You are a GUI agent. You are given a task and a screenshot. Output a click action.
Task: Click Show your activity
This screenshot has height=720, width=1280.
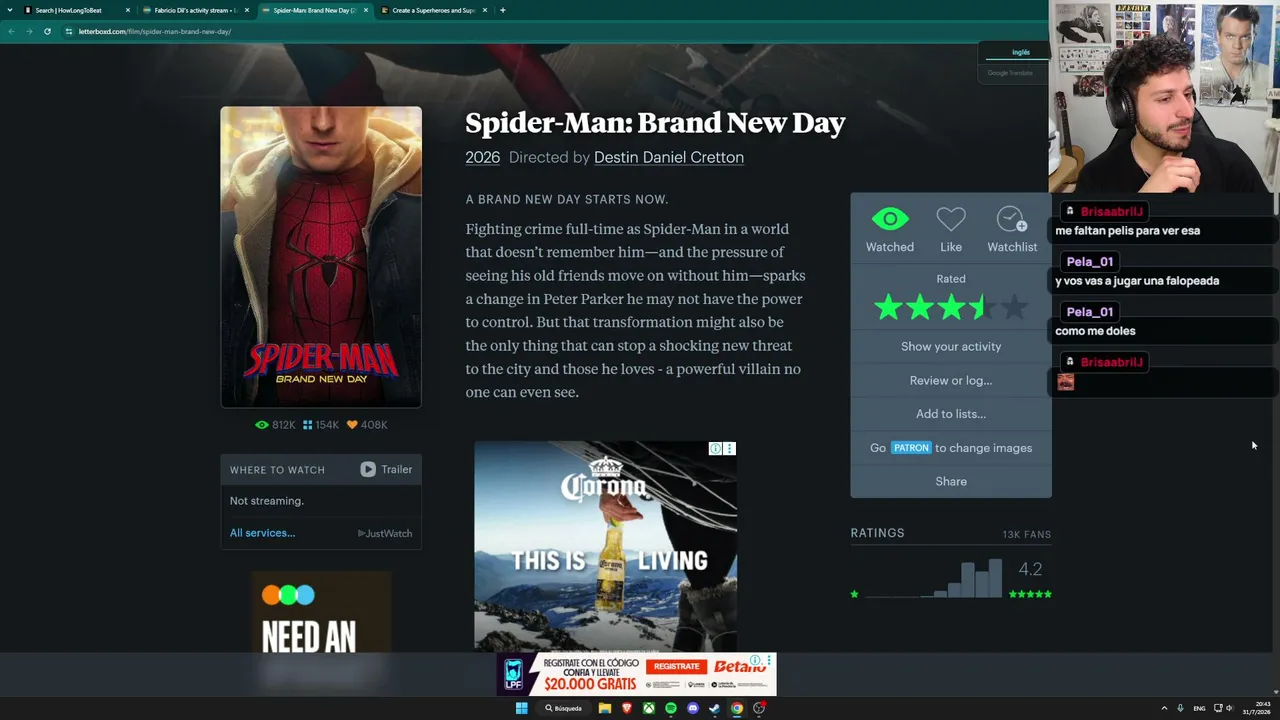pos(951,346)
